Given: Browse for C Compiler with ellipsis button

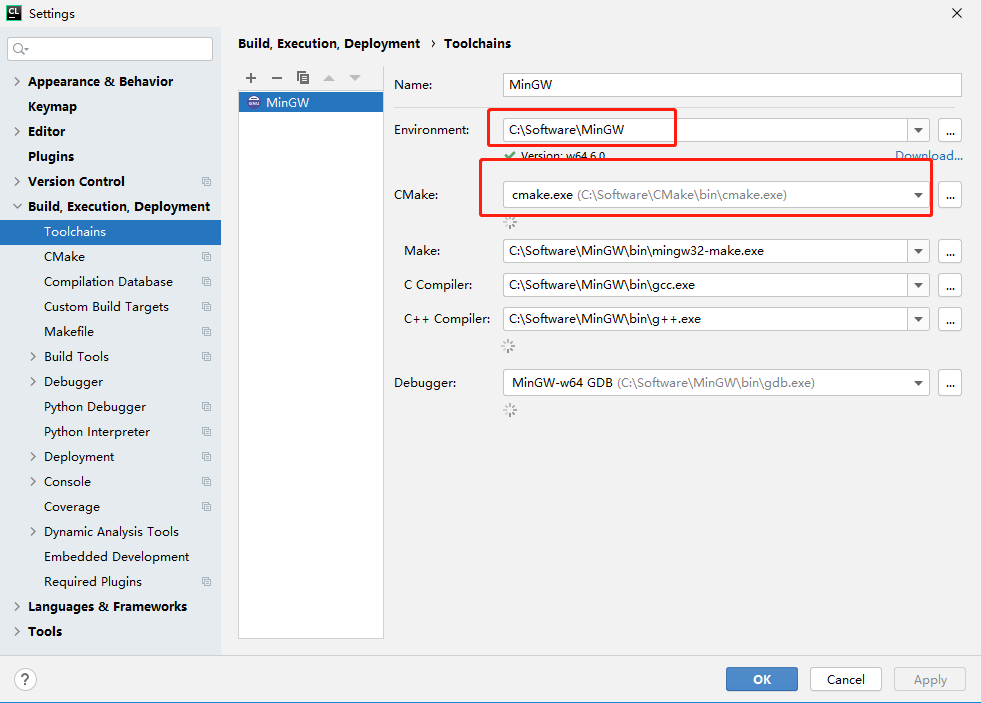Looking at the screenshot, I should 950,285.
